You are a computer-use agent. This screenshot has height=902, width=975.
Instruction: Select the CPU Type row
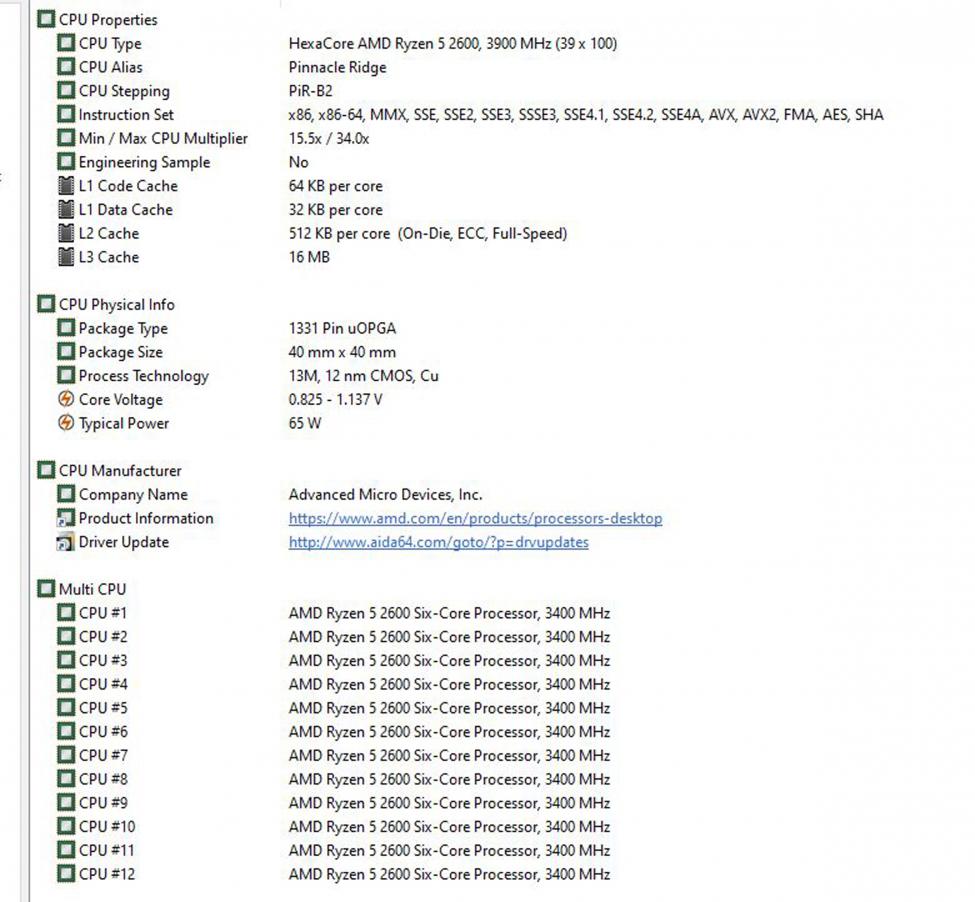(x=110, y=44)
